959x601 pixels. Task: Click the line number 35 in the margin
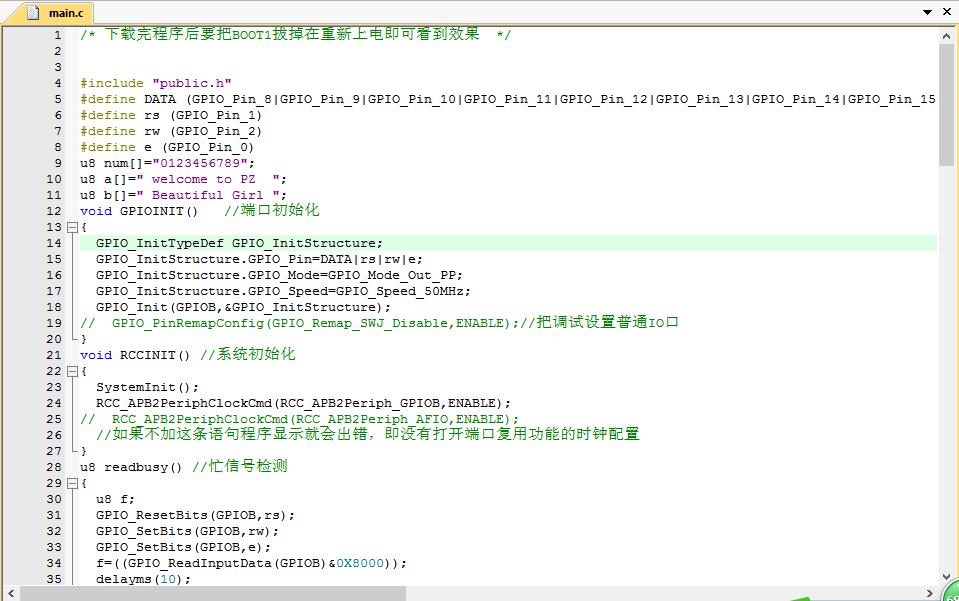(x=54, y=579)
